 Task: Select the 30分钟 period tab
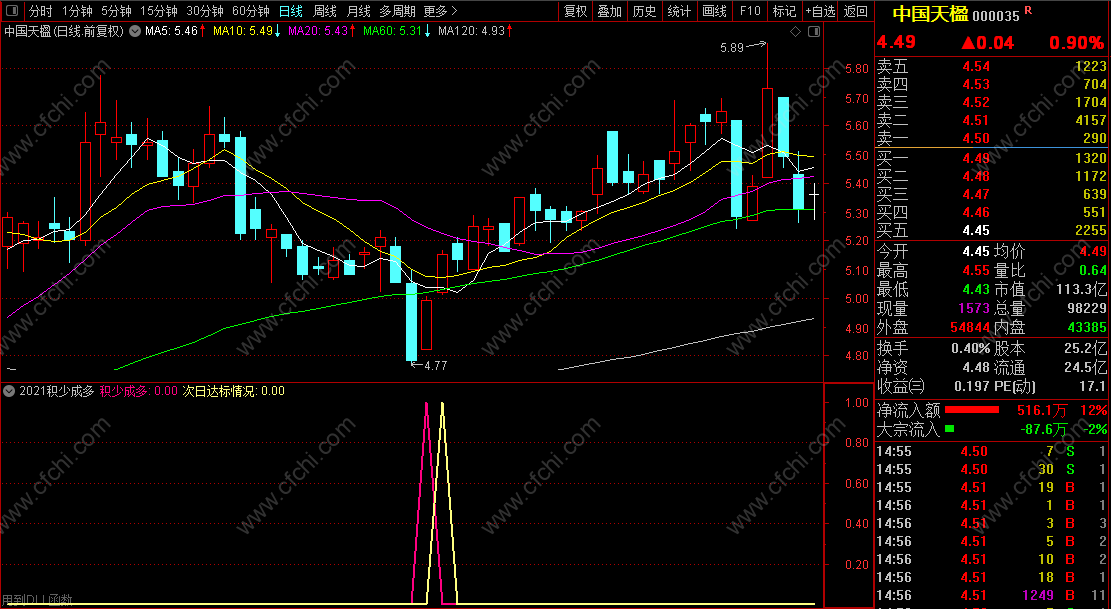205,11
